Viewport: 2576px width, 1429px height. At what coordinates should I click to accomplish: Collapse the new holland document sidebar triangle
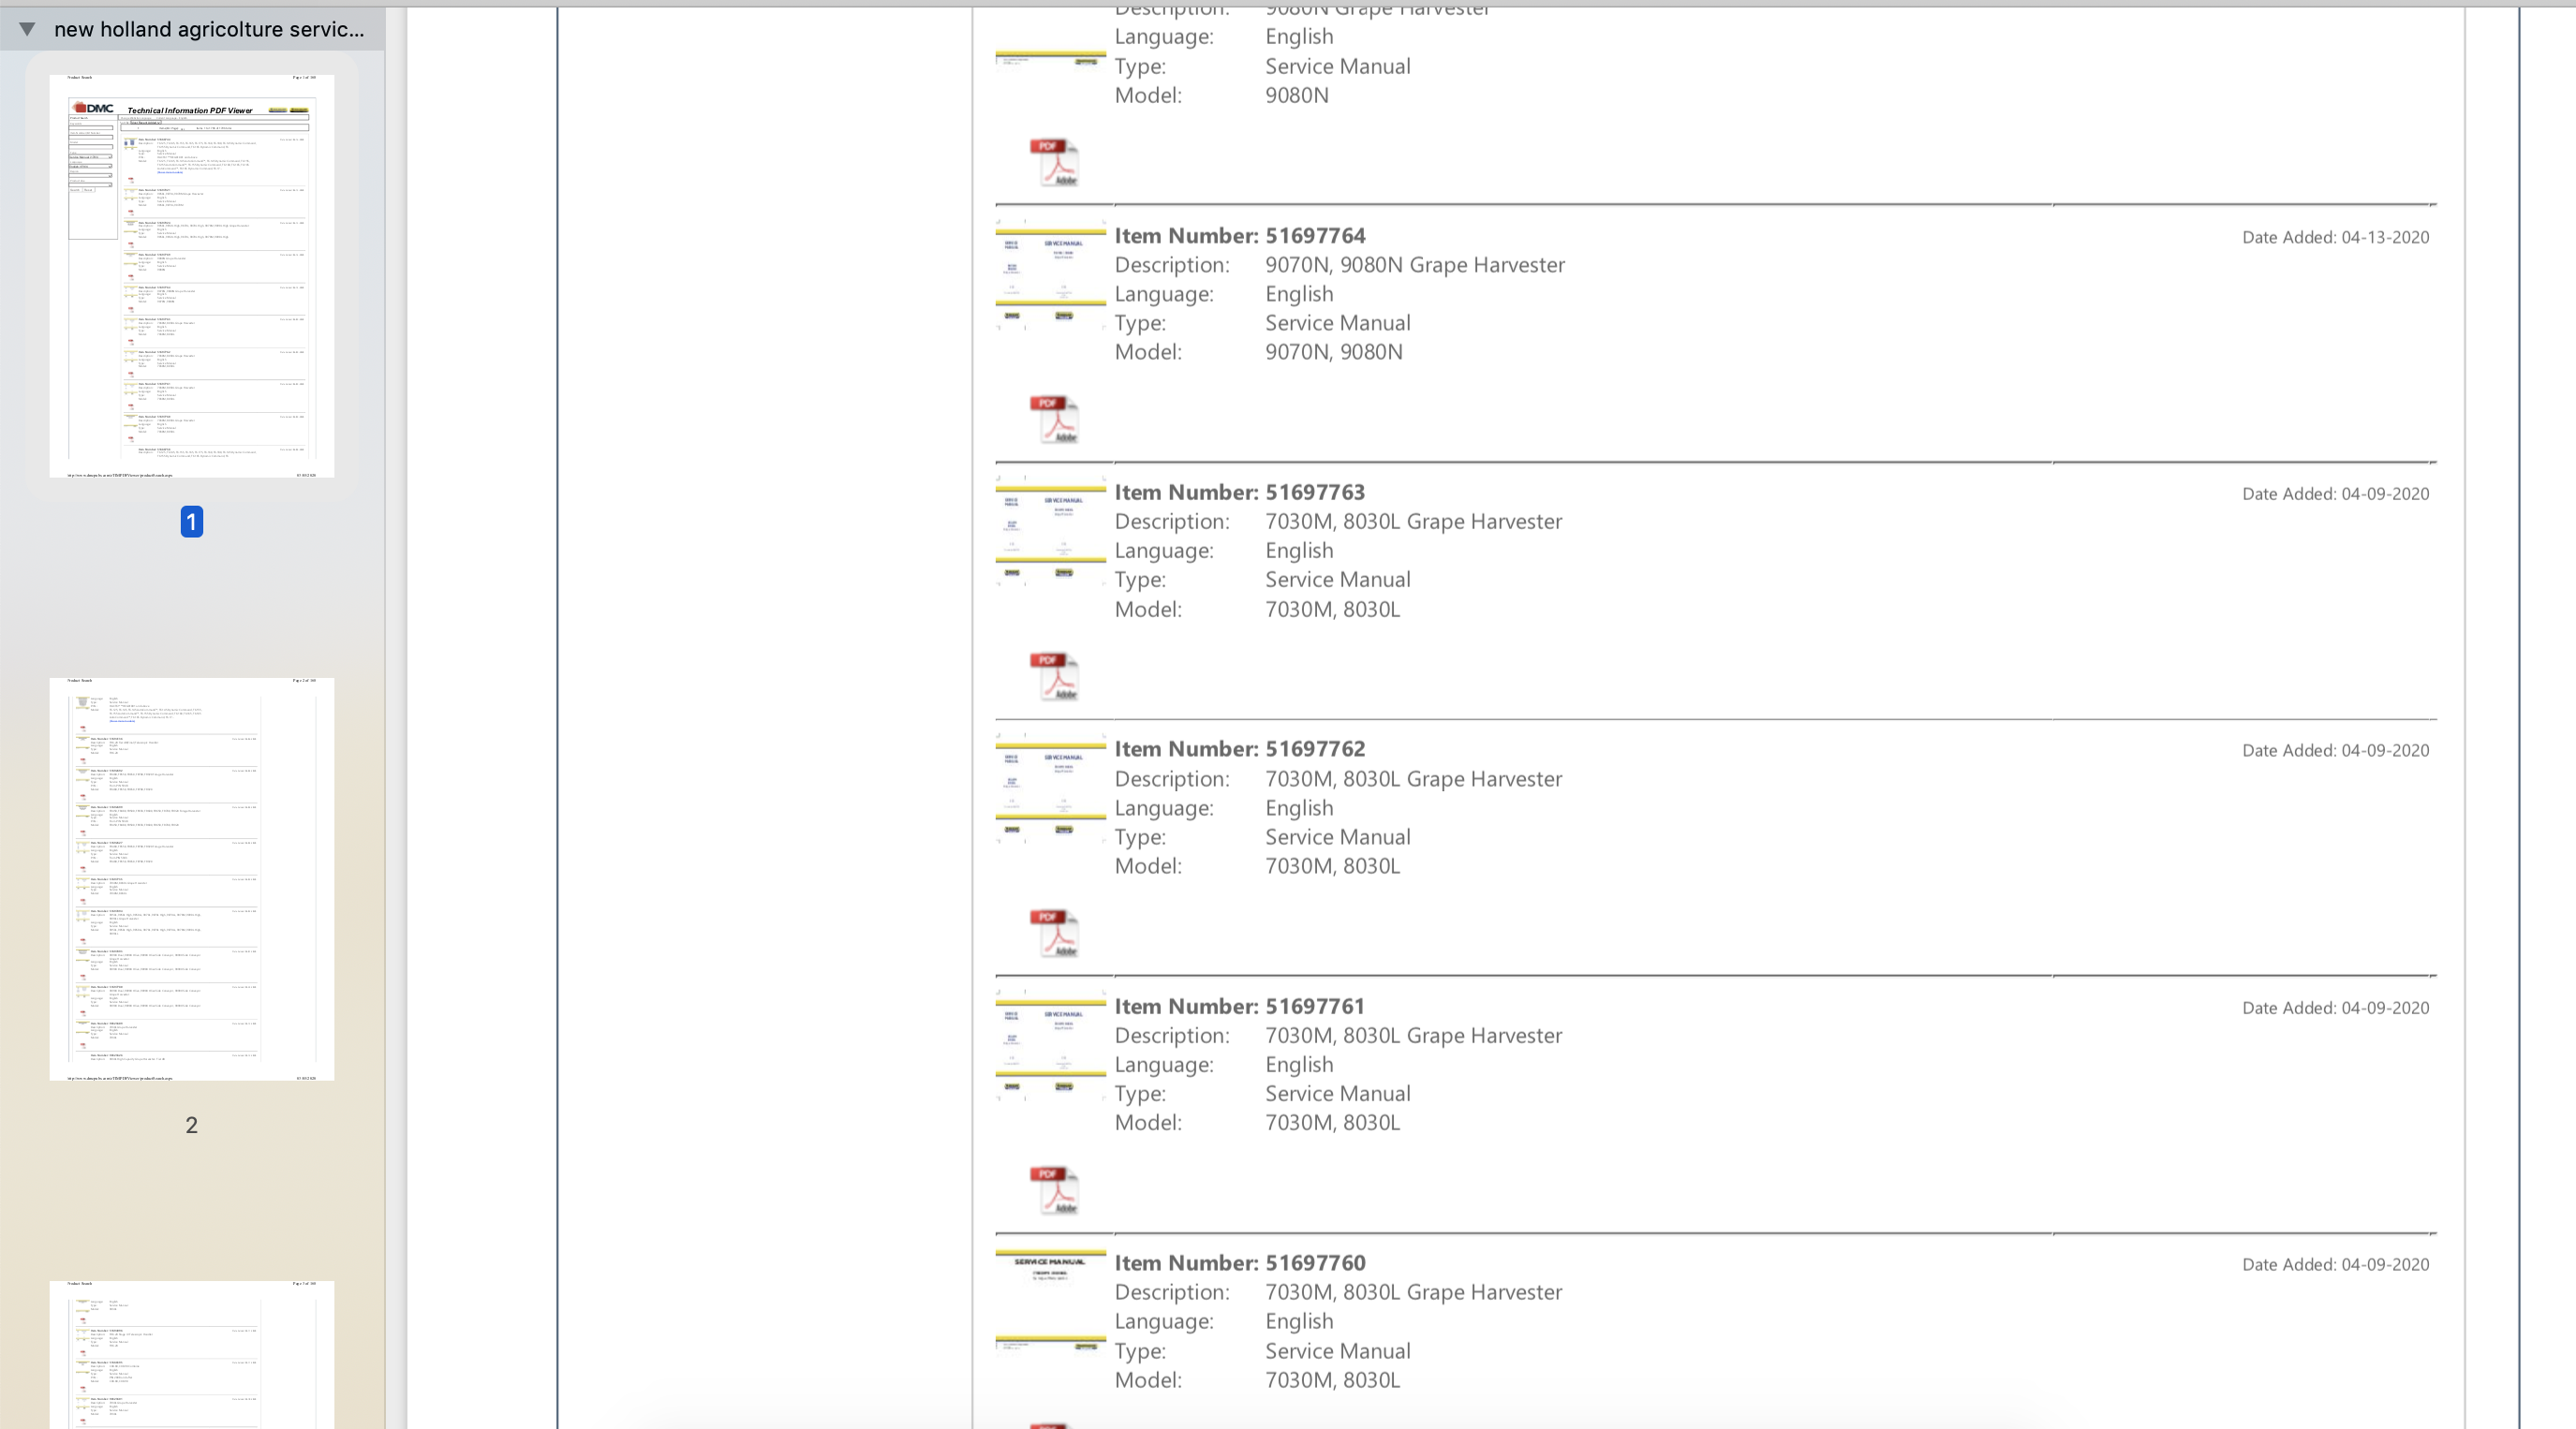point(27,29)
